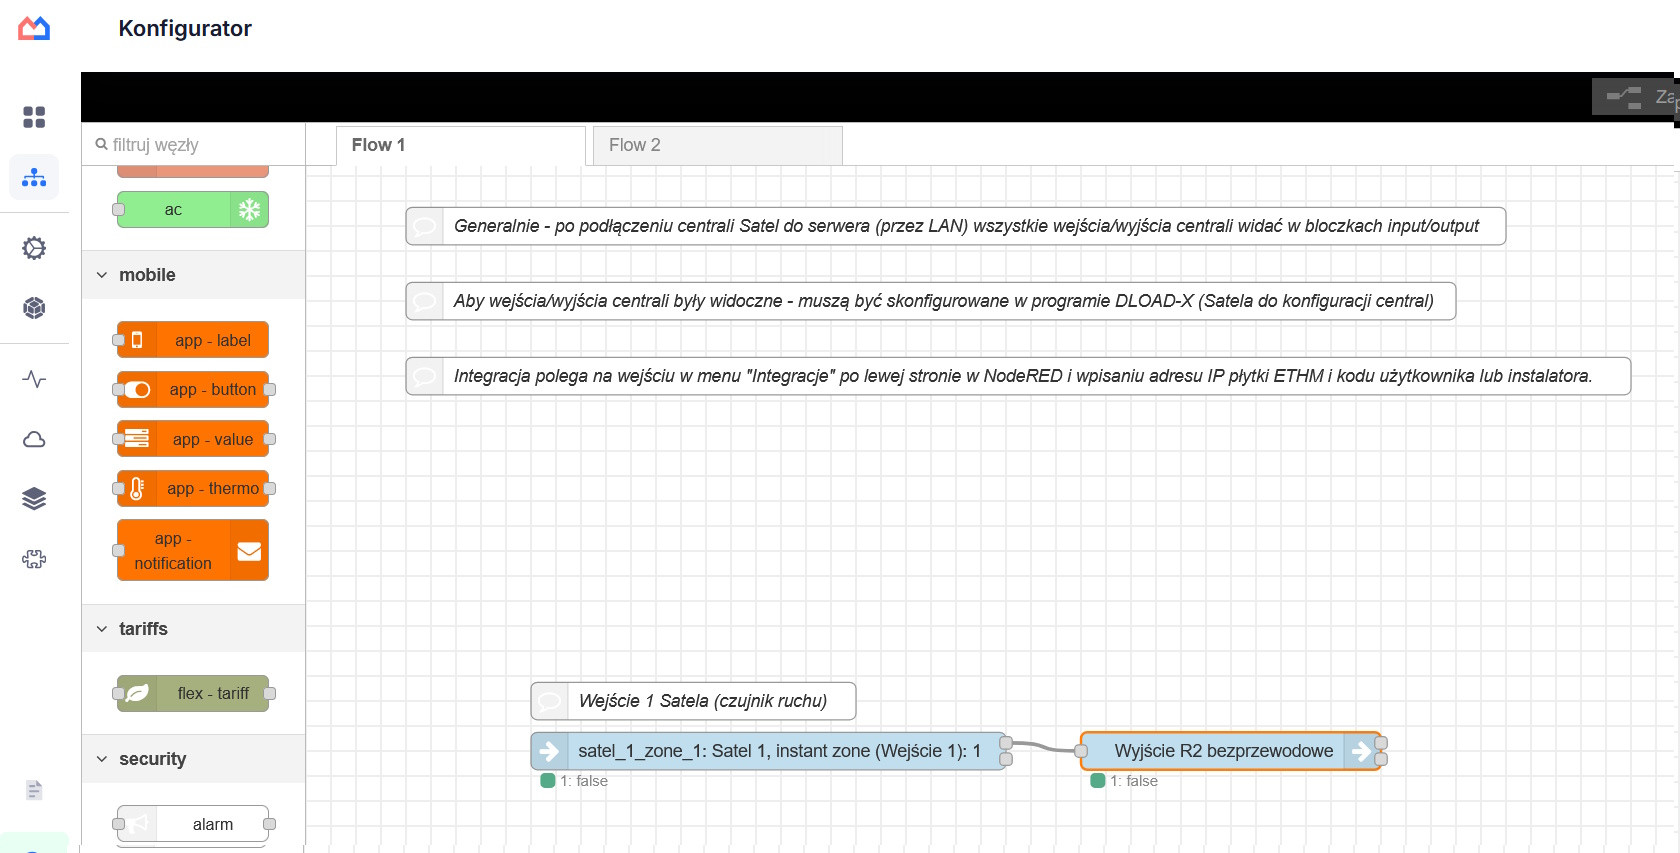Select the comment starting with Integracja polega
This screenshot has height=853, width=1680.
1018,376
